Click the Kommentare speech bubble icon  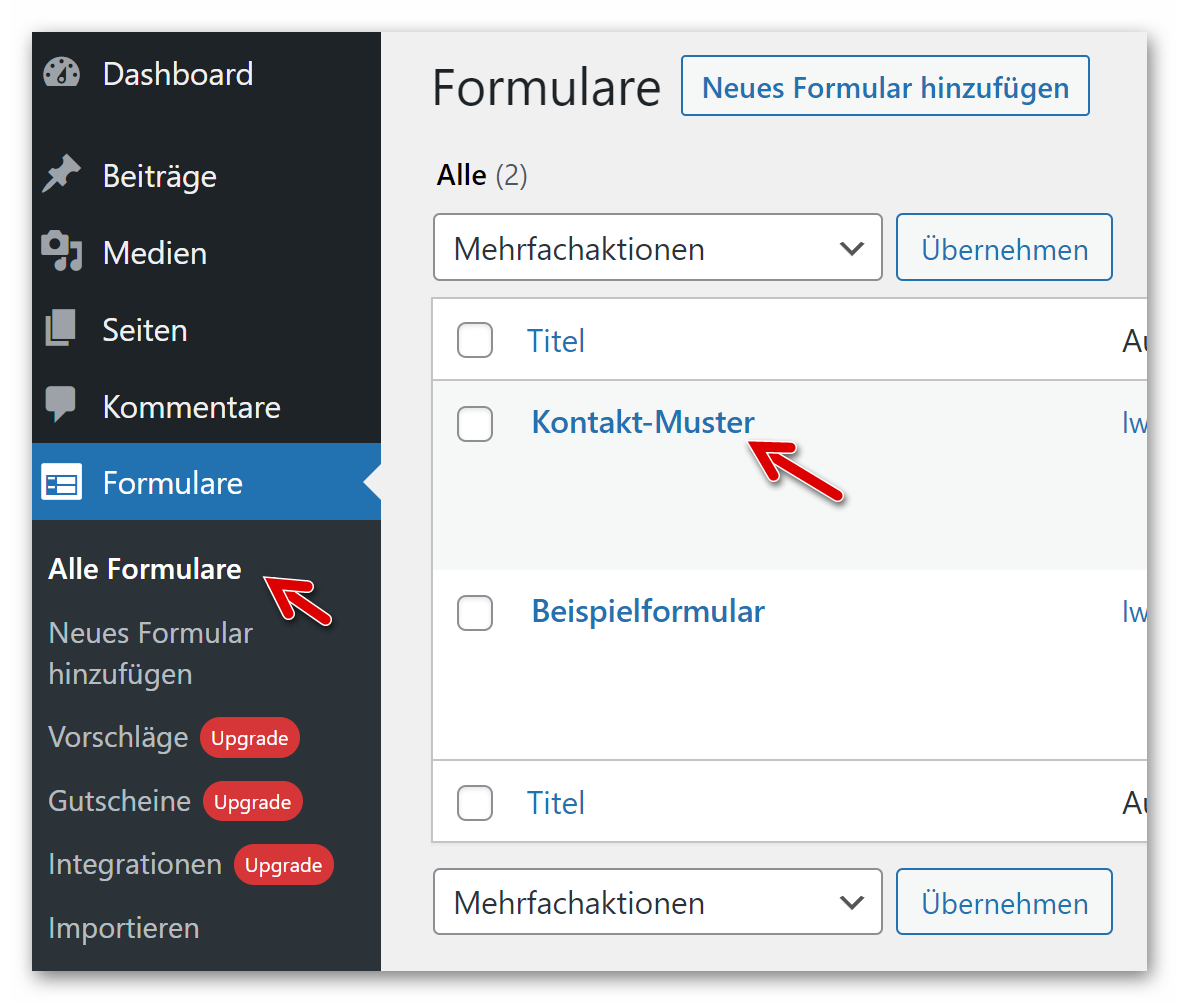click(x=61, y=405)
